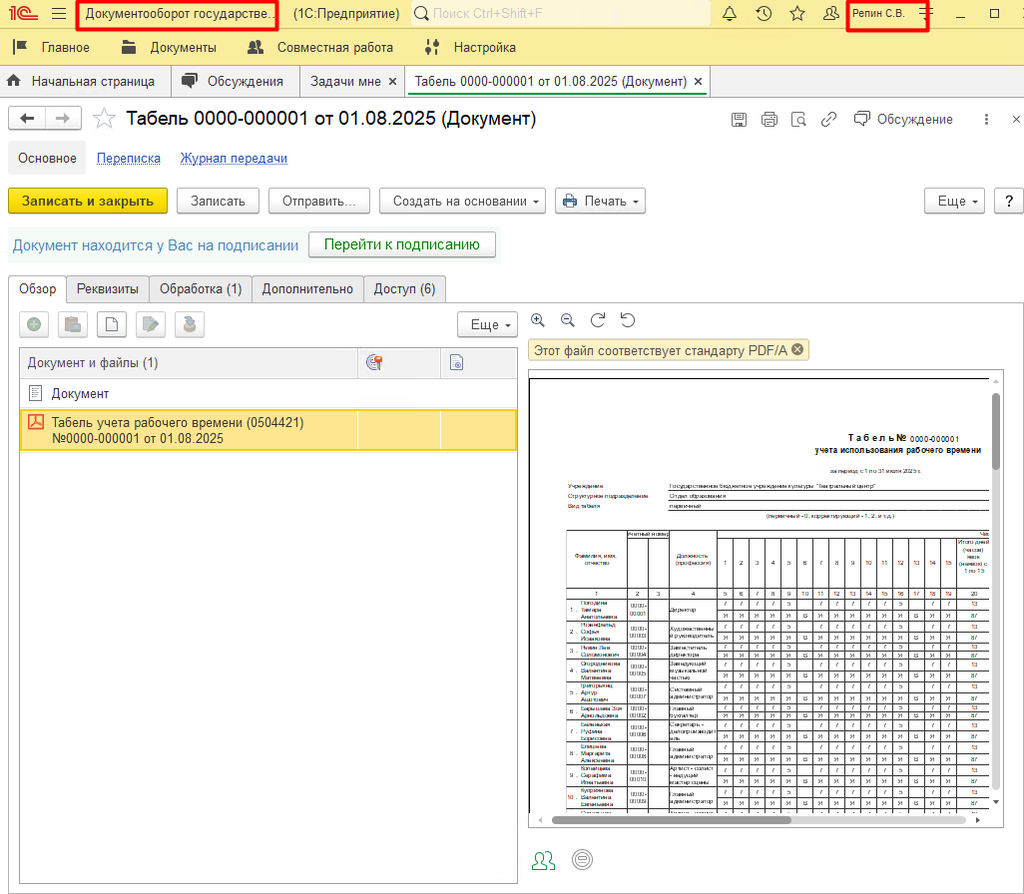Screen dimensions: 1024x894
Task: Click Перейти к подписанию button
Action: click(402, 244)
